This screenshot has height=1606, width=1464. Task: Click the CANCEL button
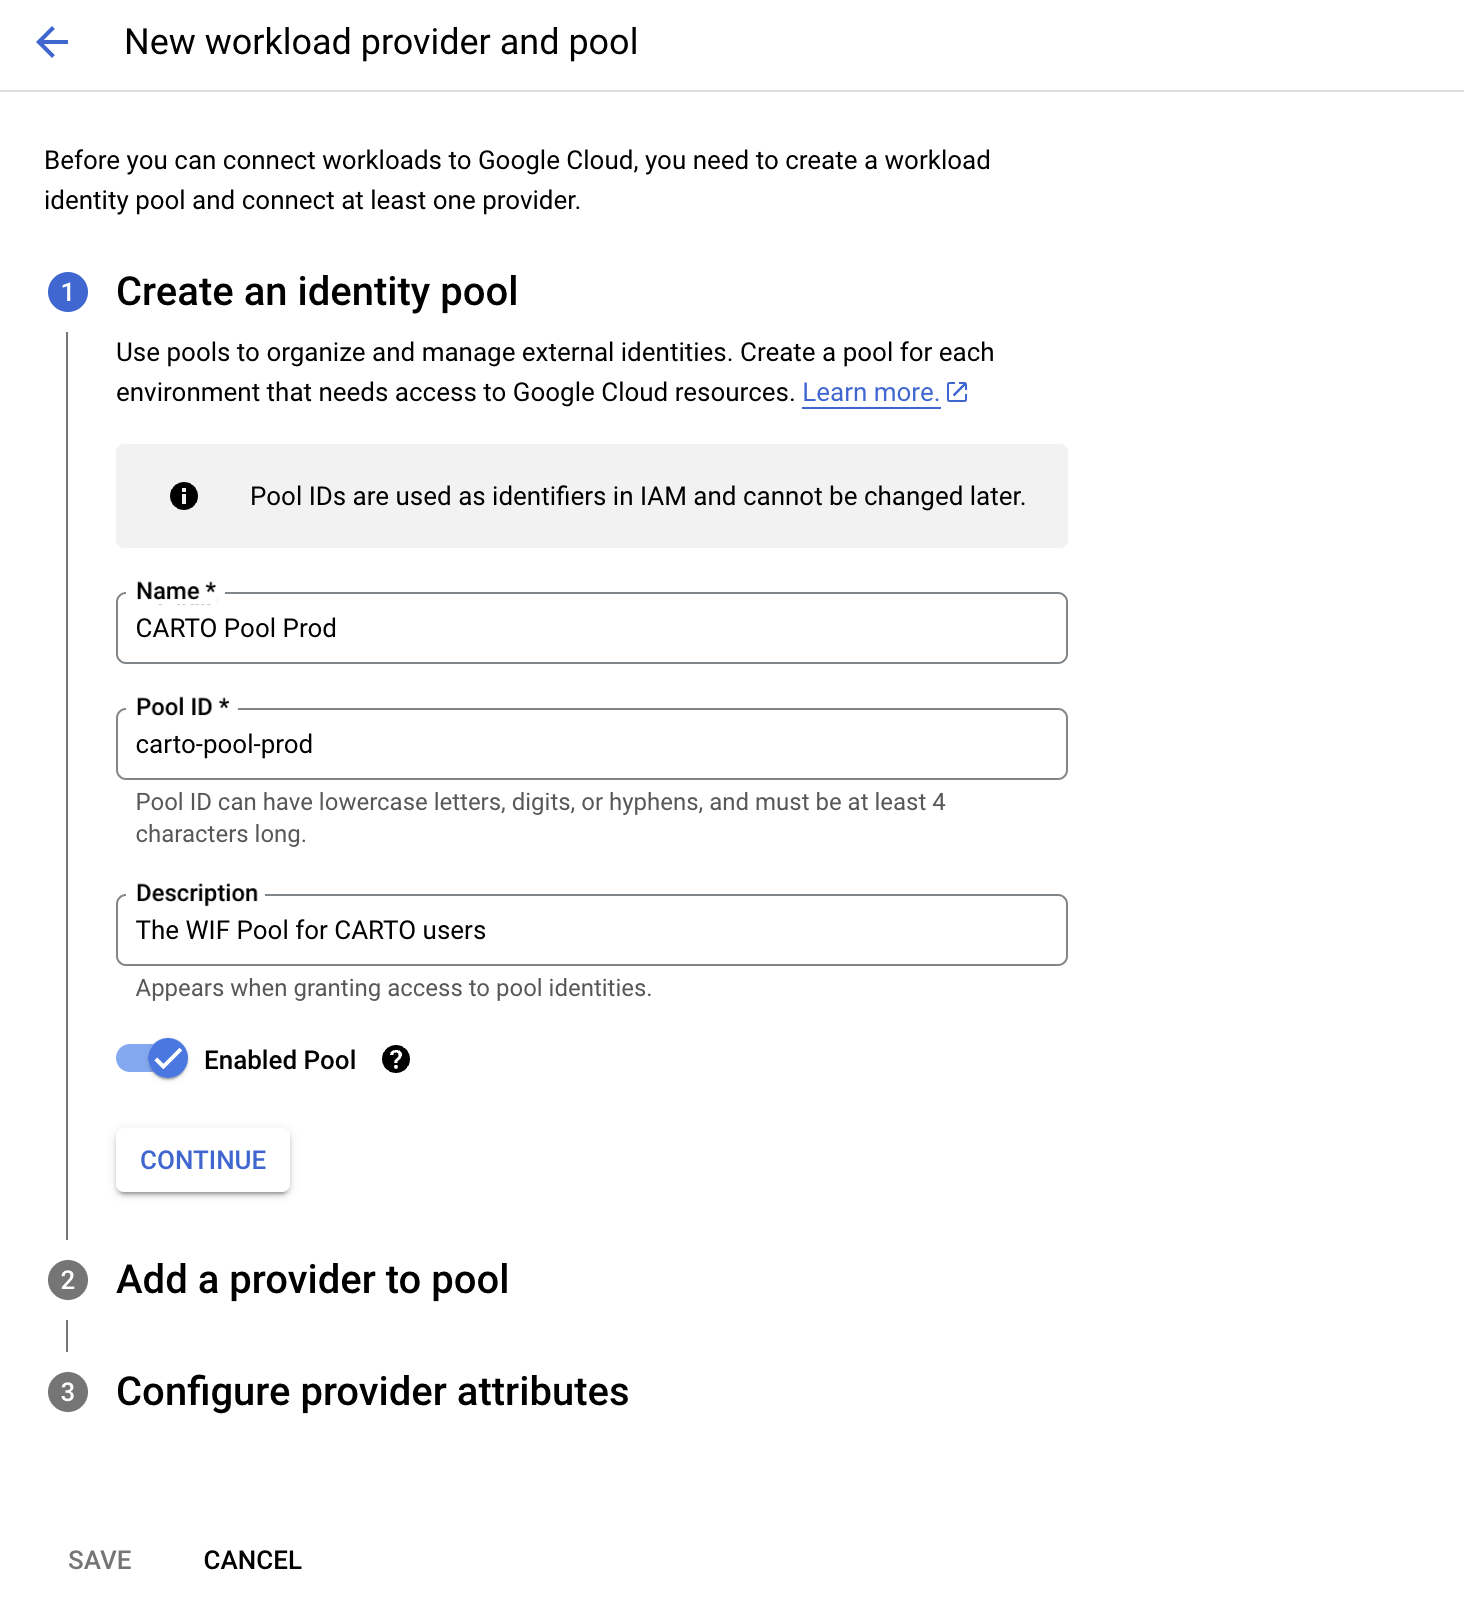pos(252,1560)
